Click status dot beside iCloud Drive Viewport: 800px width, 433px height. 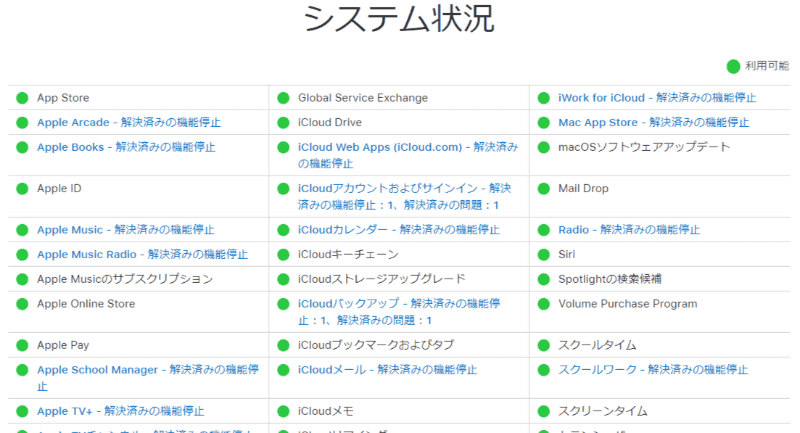click(x=283, y=123)
